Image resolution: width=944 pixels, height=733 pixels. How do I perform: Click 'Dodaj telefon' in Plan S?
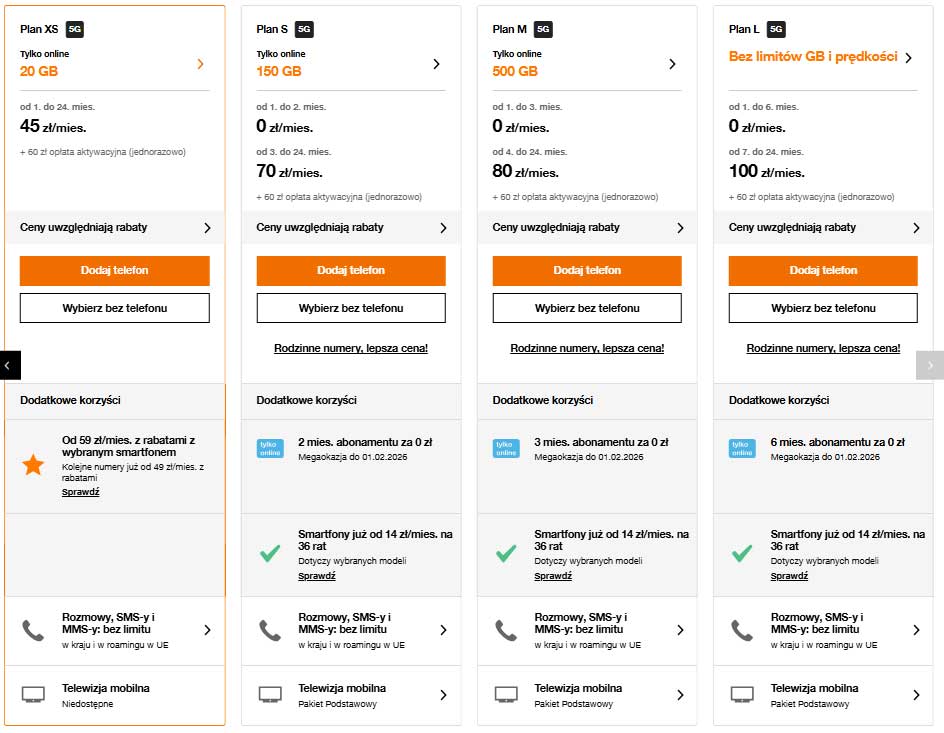click(350, 270)
